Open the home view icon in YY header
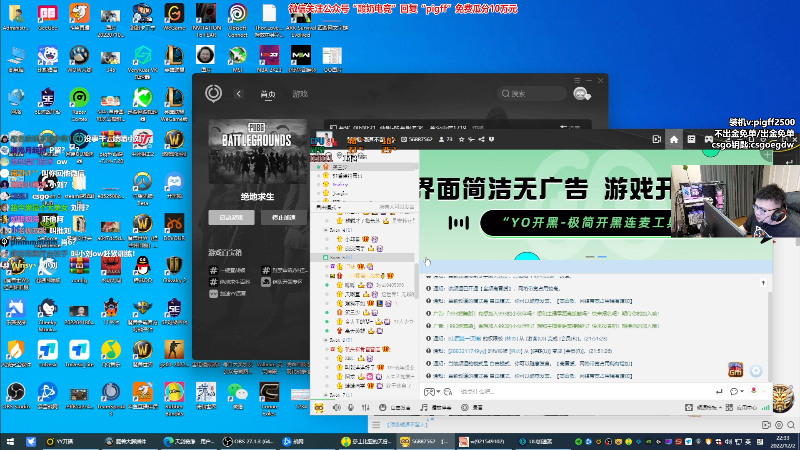This screenshot has width=800, height=450. click(x=673, y=139)
